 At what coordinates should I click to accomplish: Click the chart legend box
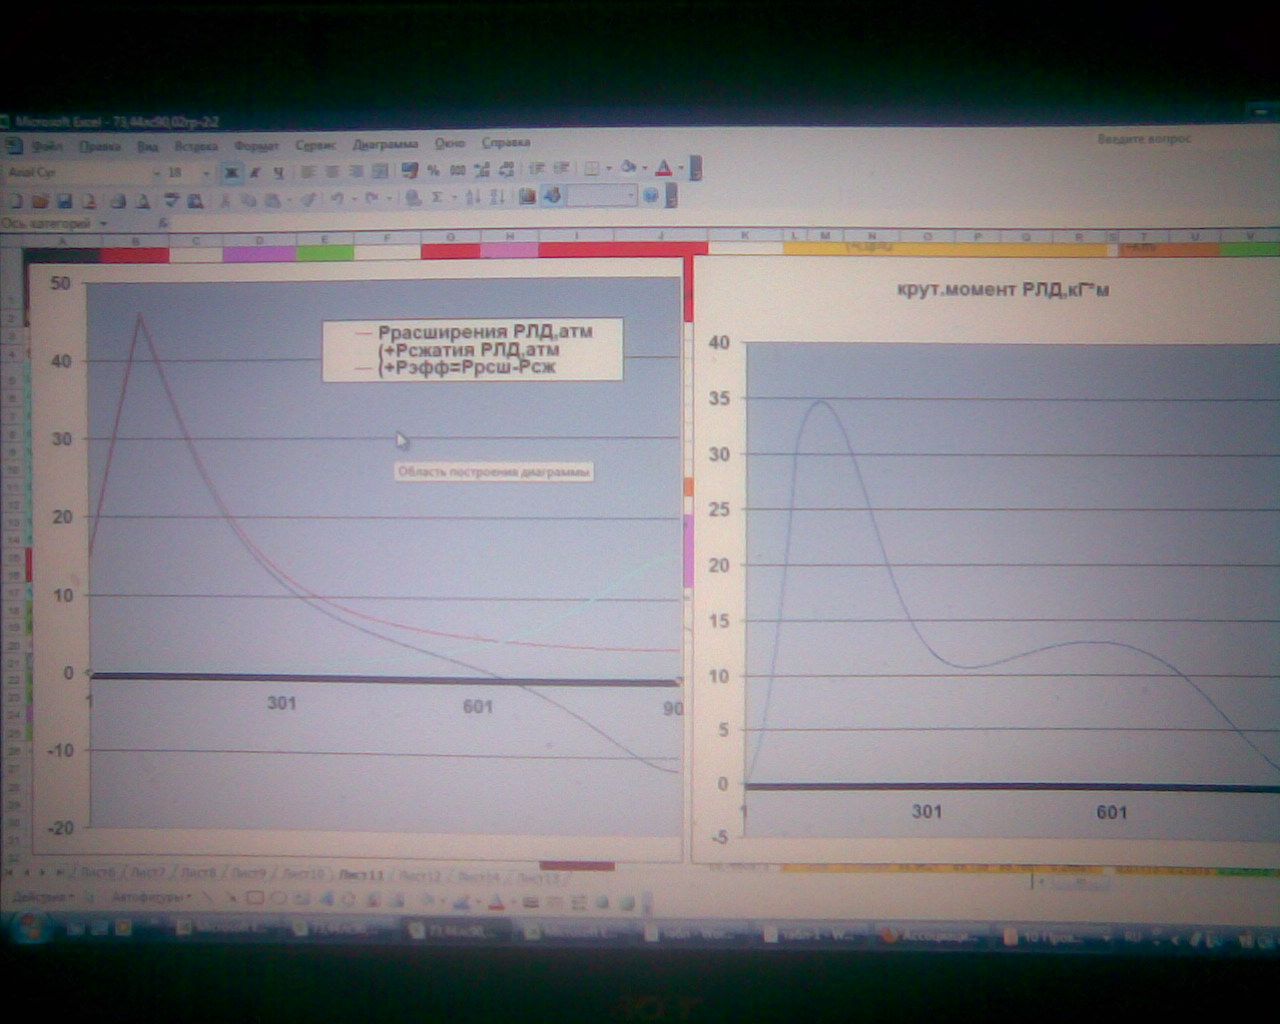coord(472,350)
